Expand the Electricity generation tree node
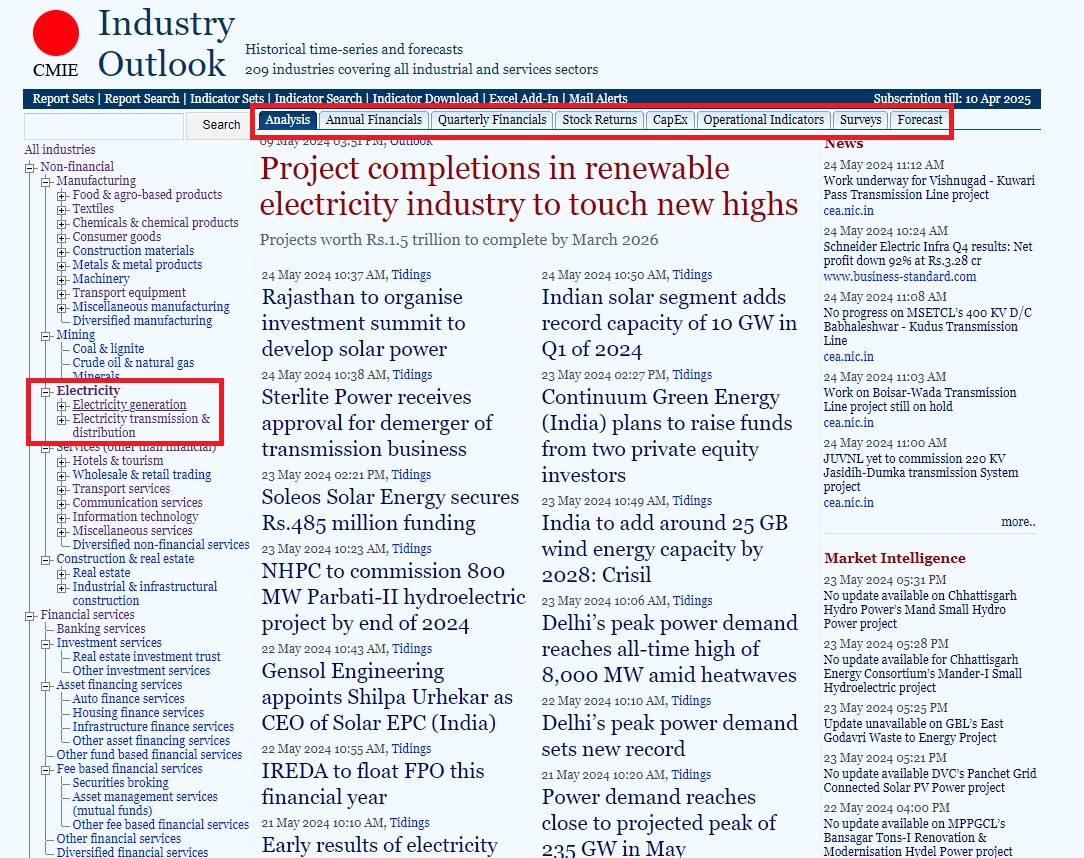Screen dimensions: 1084x858 pos(62,406)
